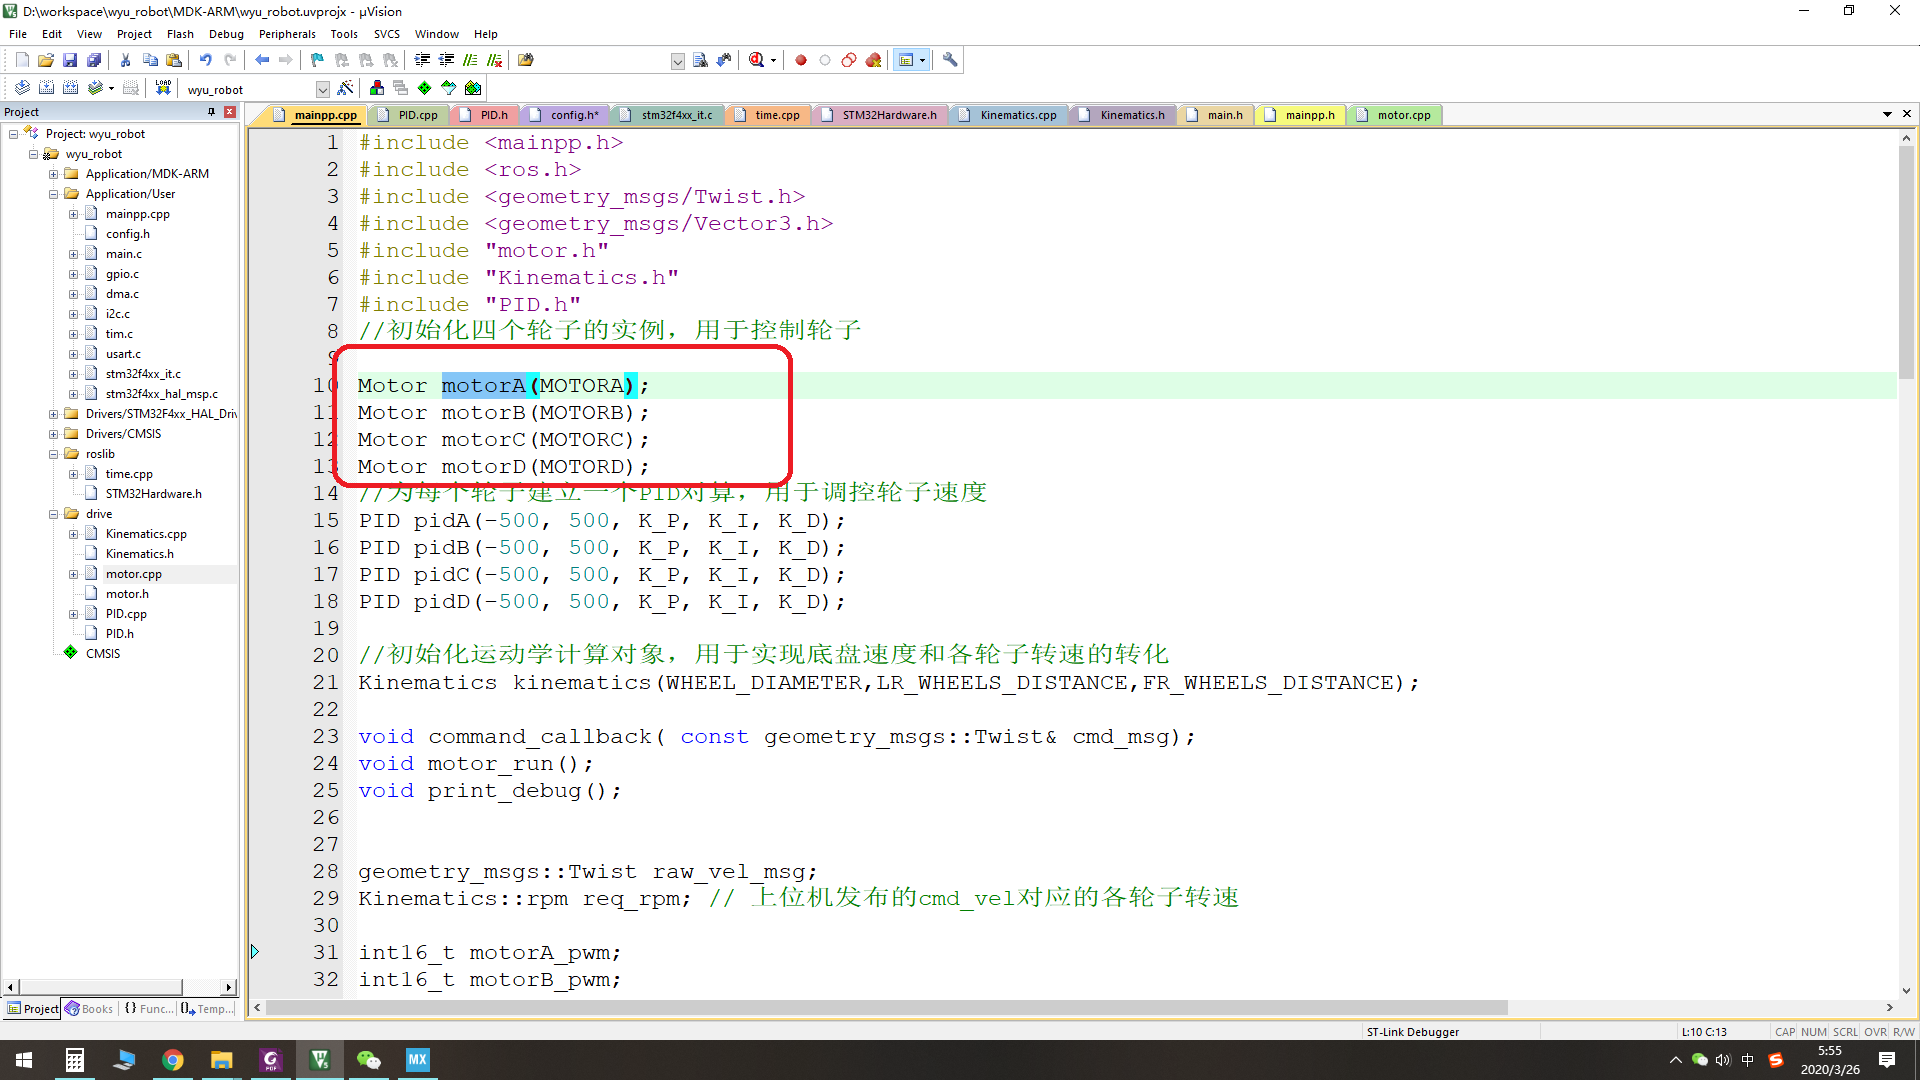The image size is (1920, 1080).
Task: Open Manage Run-Time Environment green diamond
Action: 425,88
